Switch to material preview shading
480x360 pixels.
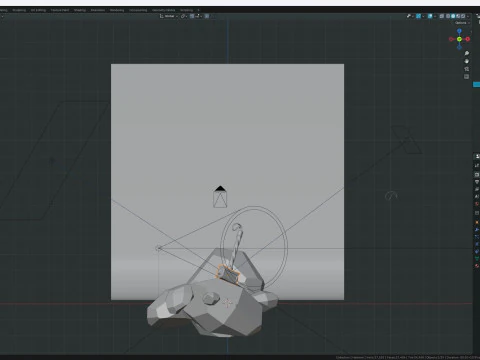(458, 16)
